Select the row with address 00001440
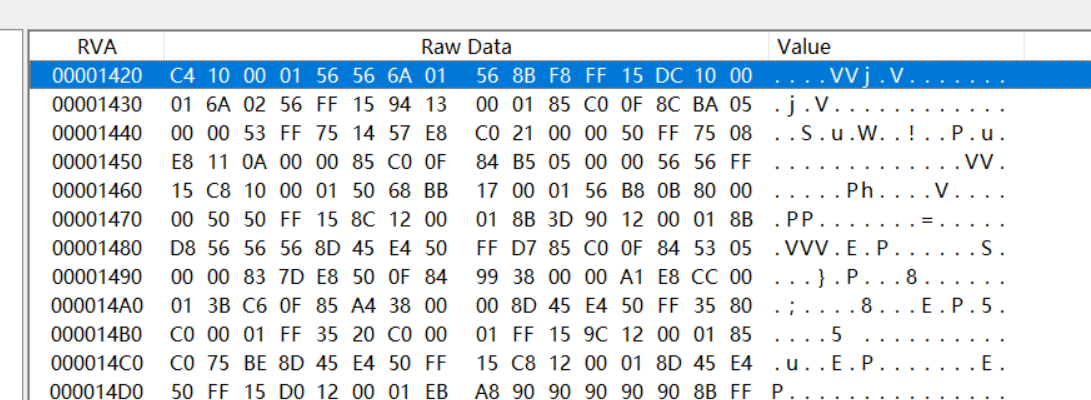 pos(97,133)
